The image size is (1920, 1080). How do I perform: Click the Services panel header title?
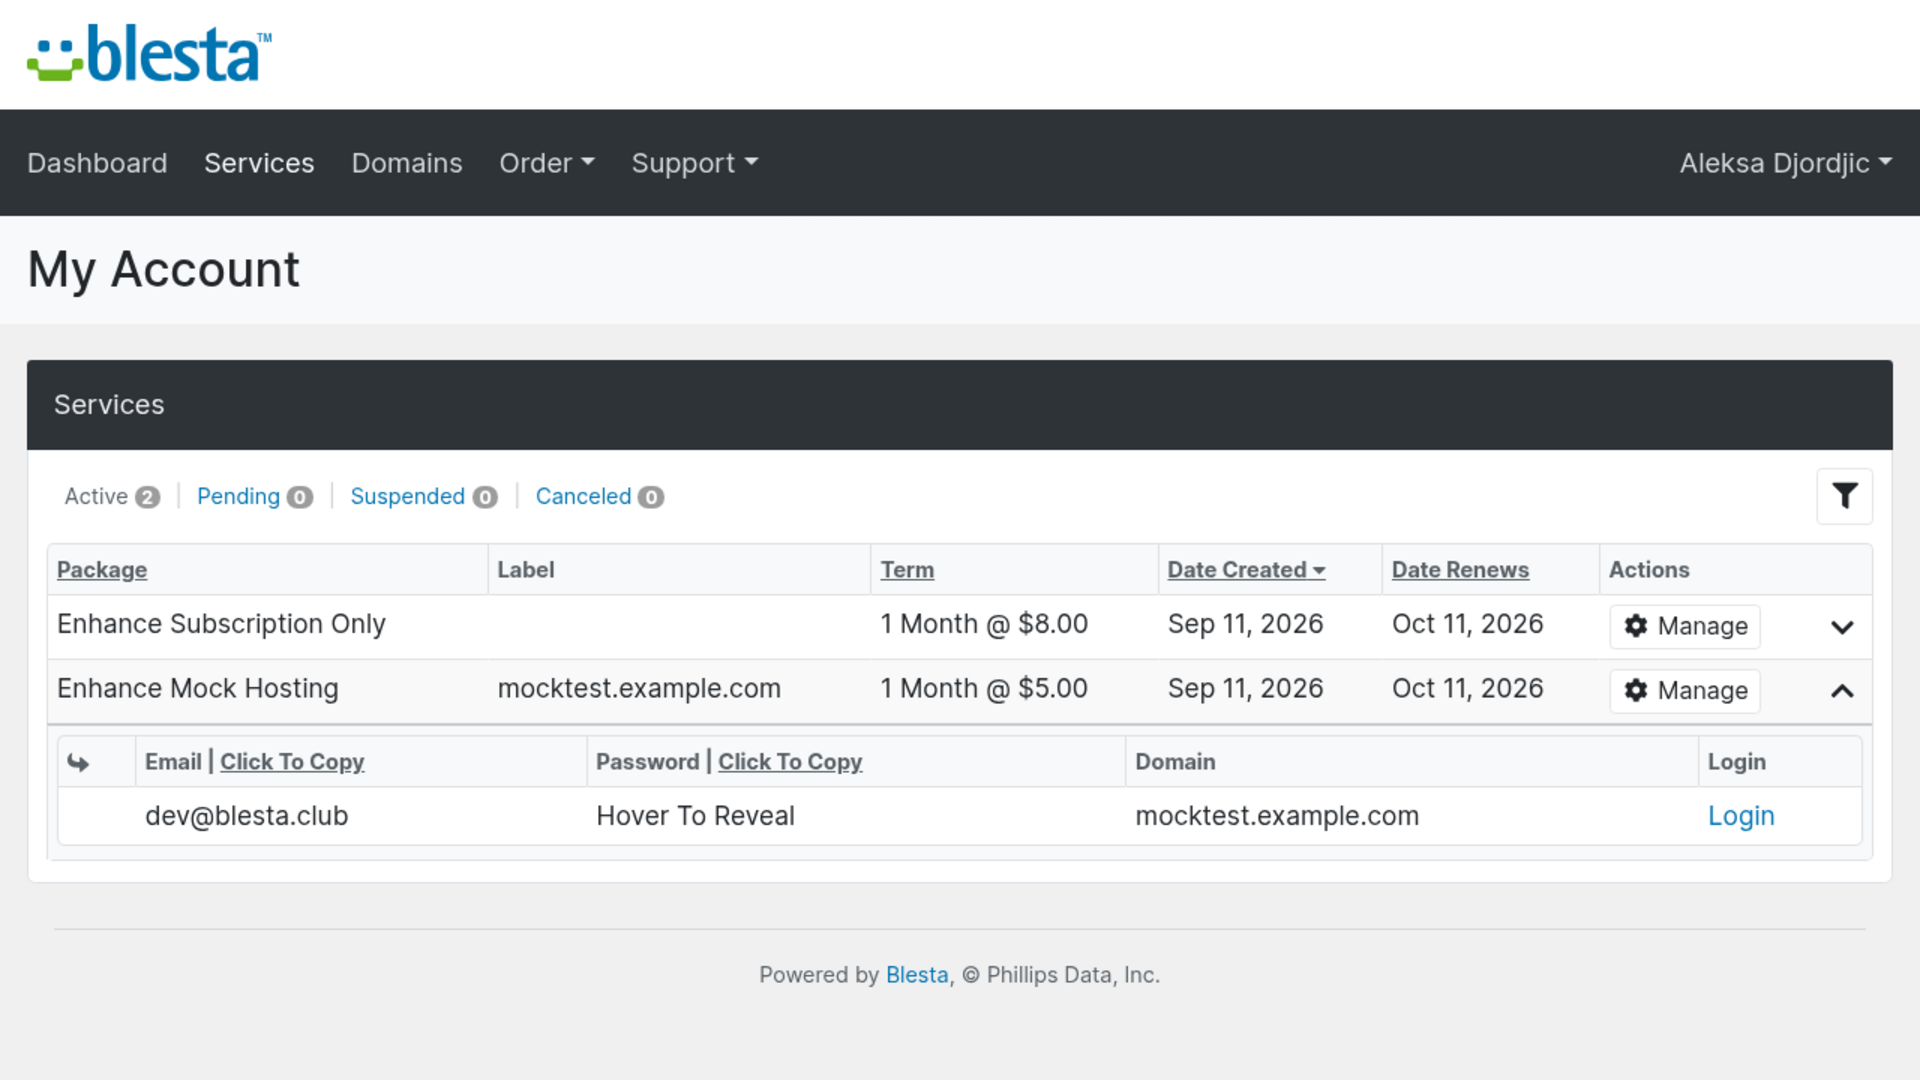109,405
